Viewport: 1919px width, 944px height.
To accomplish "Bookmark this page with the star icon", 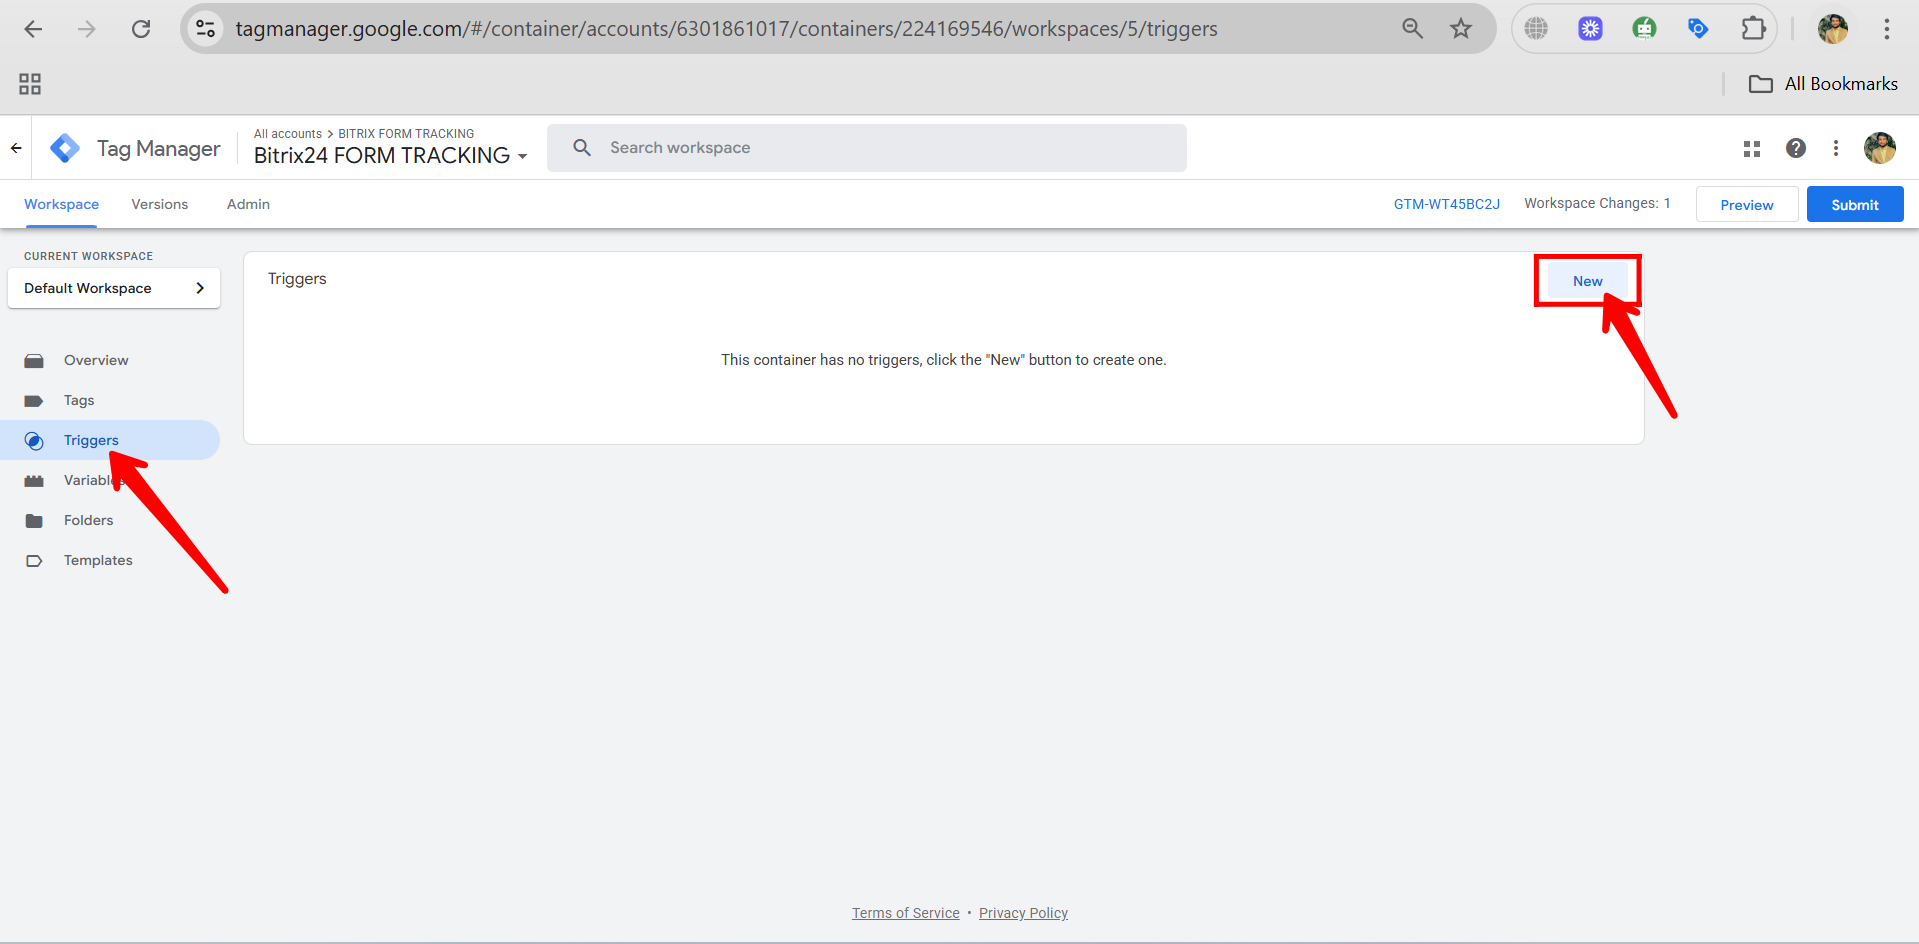I will point(1461,29).
